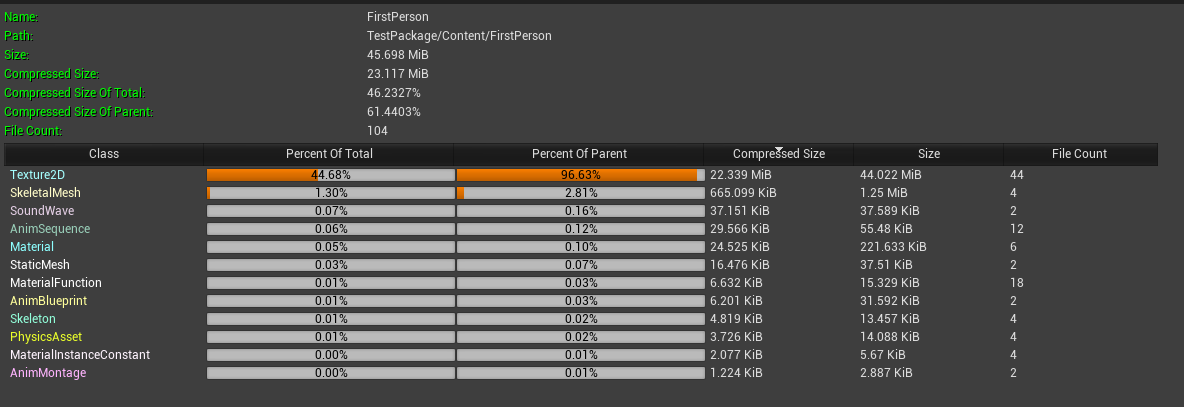
Task: Click the SoundWave class name
Action: click(x=42, y=211)
